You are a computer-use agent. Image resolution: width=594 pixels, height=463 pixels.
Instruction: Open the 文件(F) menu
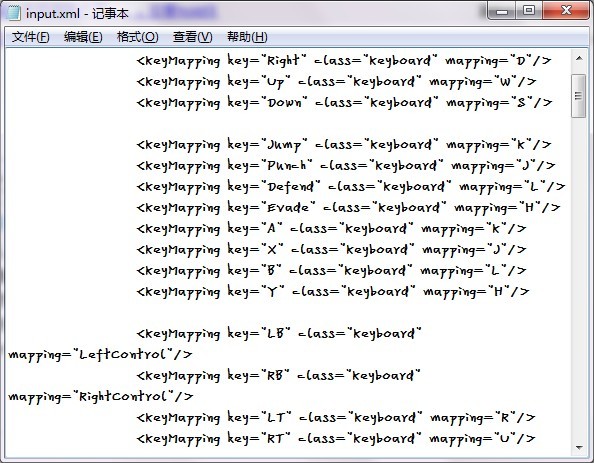[x=31, y=37]
